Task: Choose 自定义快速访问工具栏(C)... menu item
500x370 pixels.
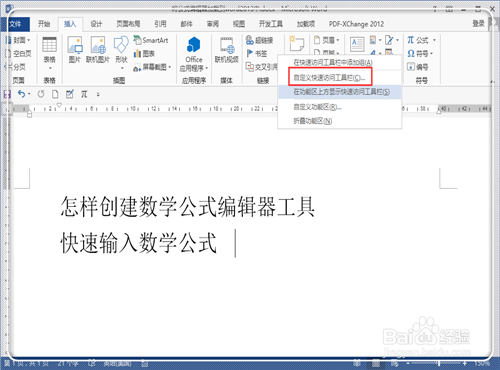Action: (340, 78)
